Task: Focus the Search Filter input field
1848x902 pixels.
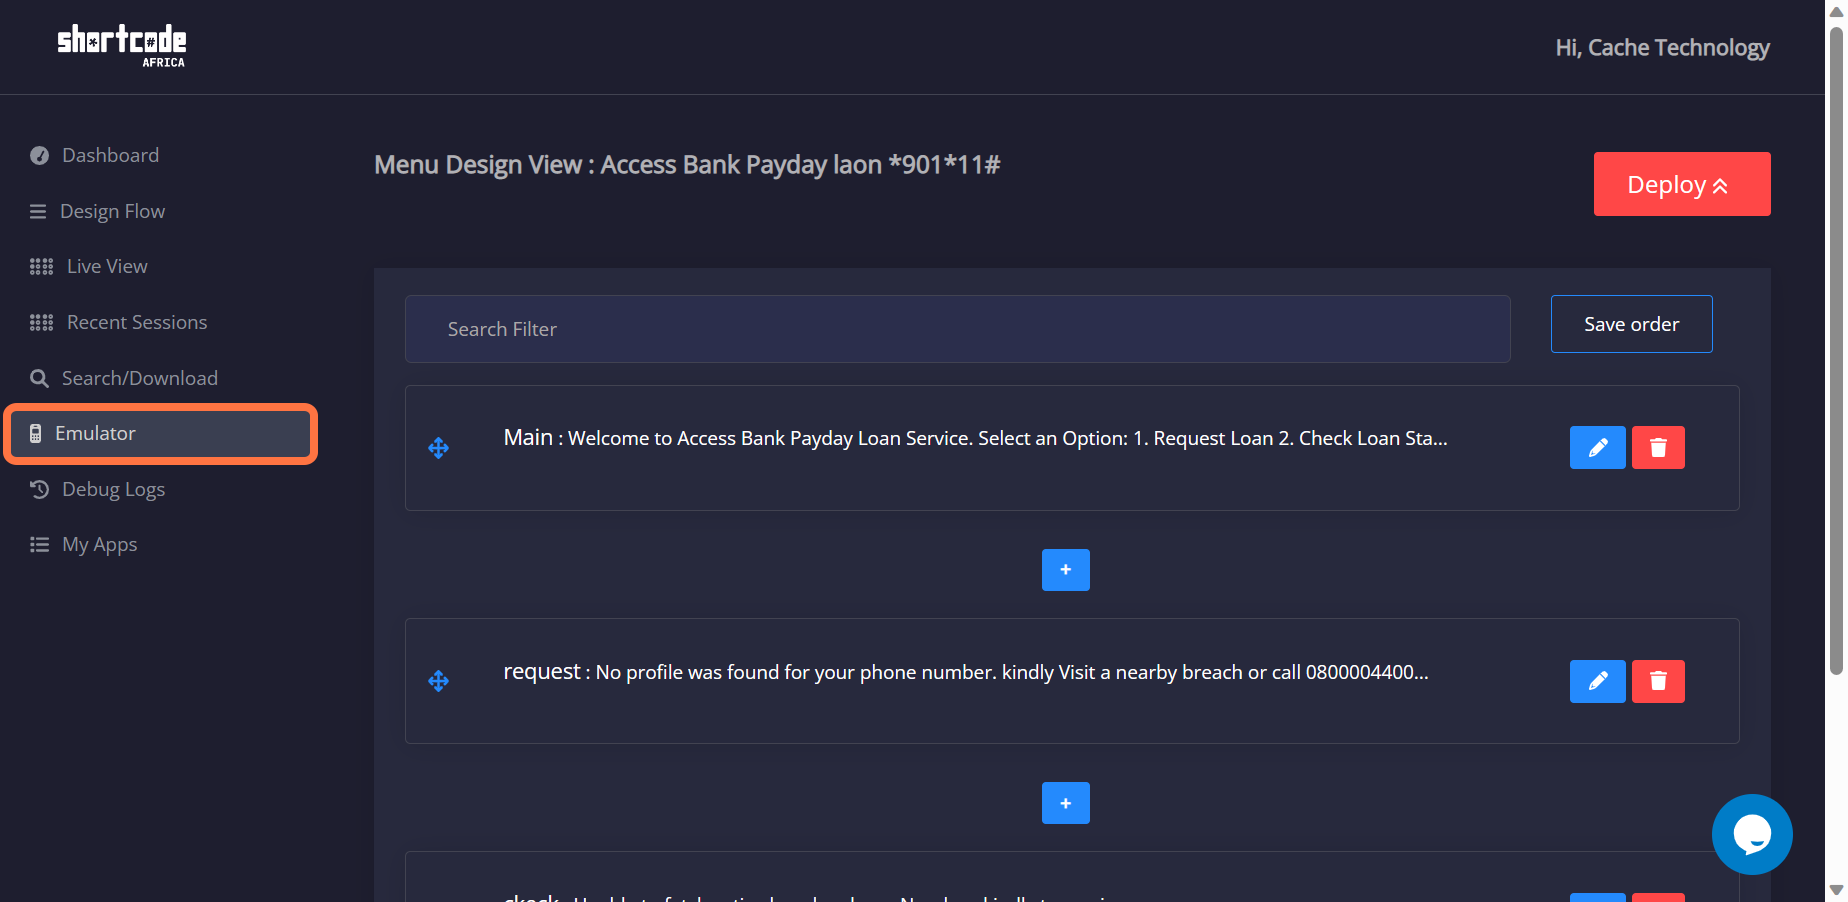Action: click(x=957, y=329)
